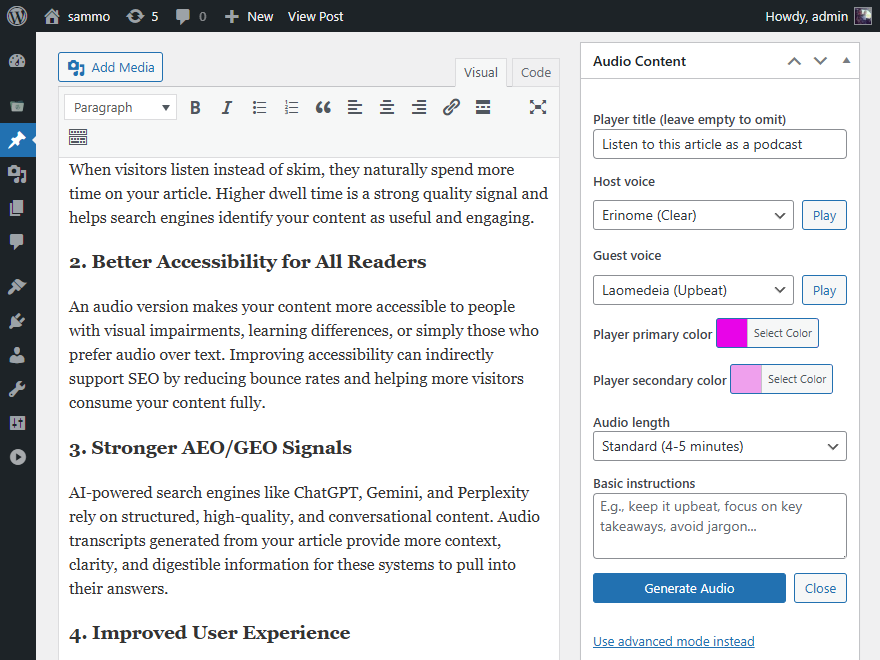
Task: Center align the text
Action: (x=387, y=107)
